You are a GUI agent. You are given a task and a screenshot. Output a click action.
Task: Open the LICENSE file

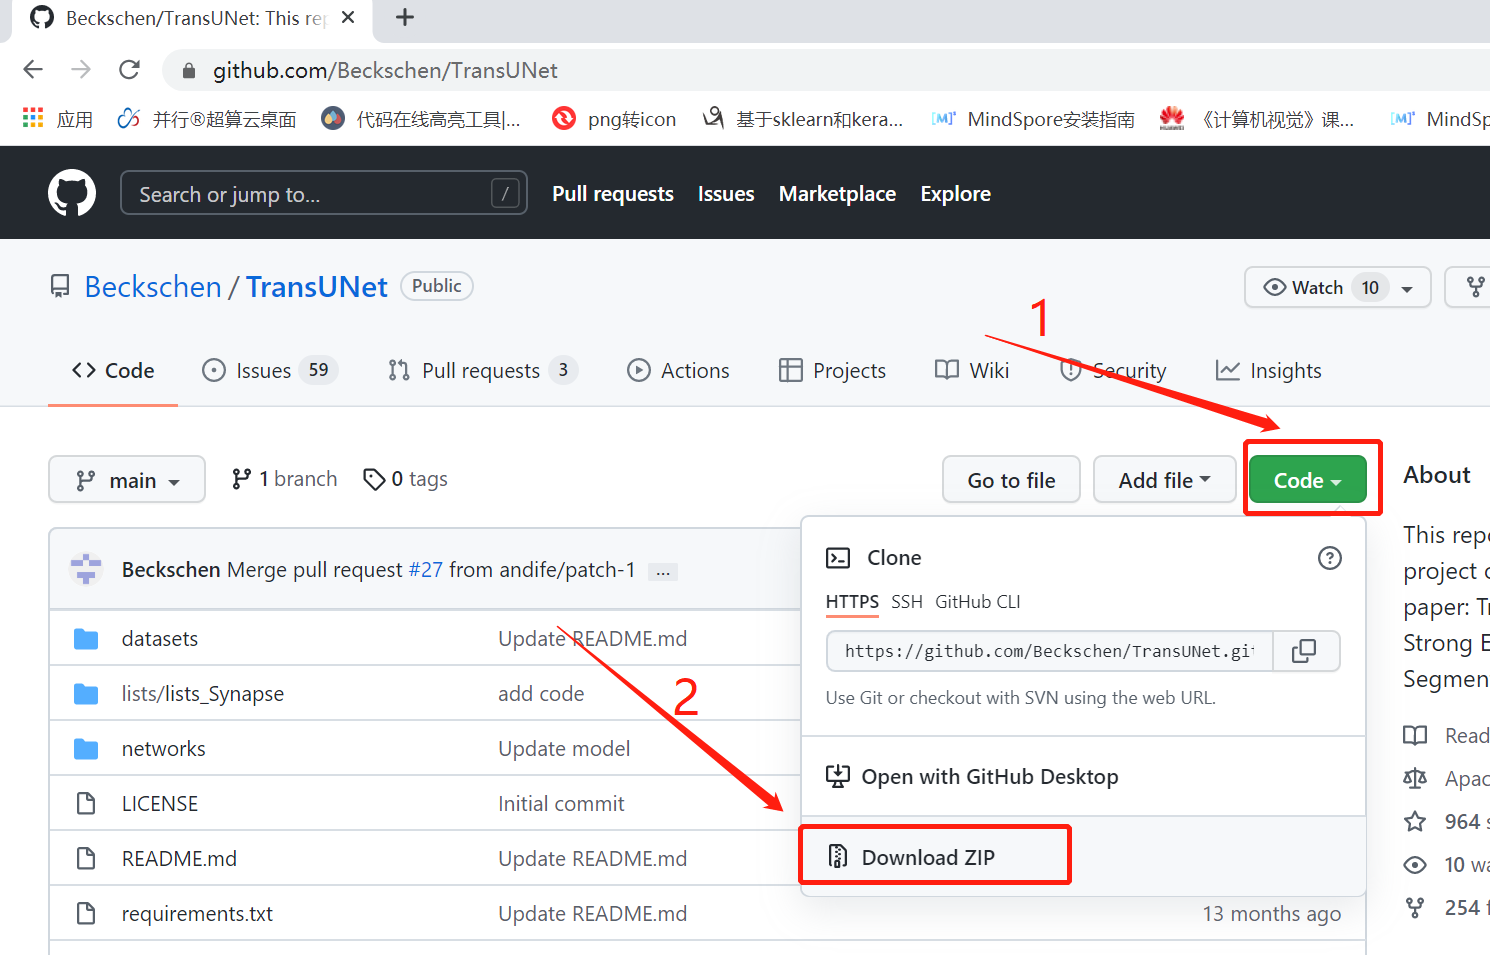pos(160,804)
